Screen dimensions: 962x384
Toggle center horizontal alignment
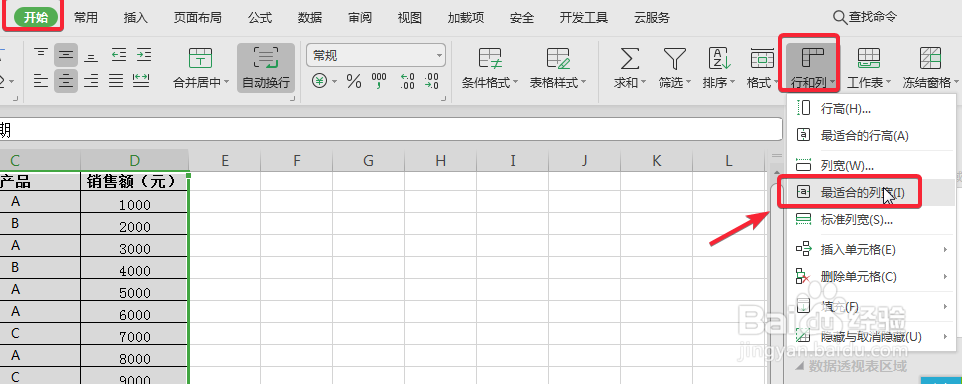click(x=66, y=80)
